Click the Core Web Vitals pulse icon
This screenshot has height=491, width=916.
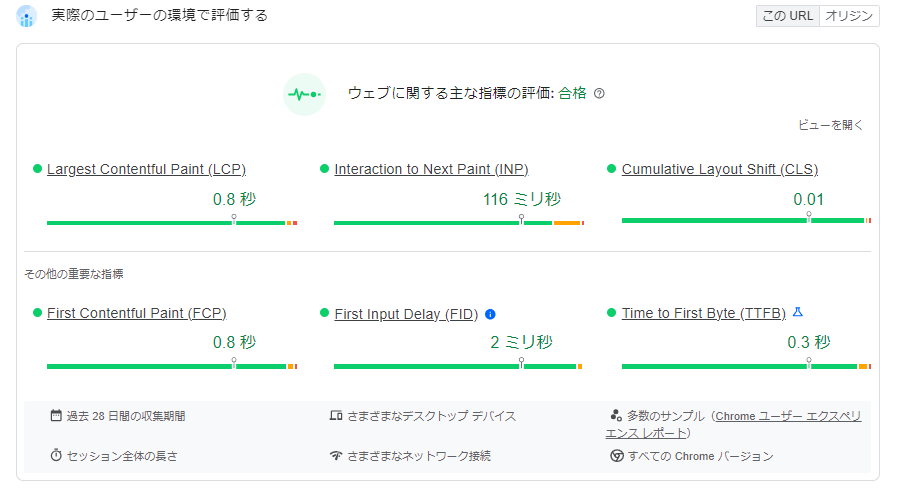[305, 94]
